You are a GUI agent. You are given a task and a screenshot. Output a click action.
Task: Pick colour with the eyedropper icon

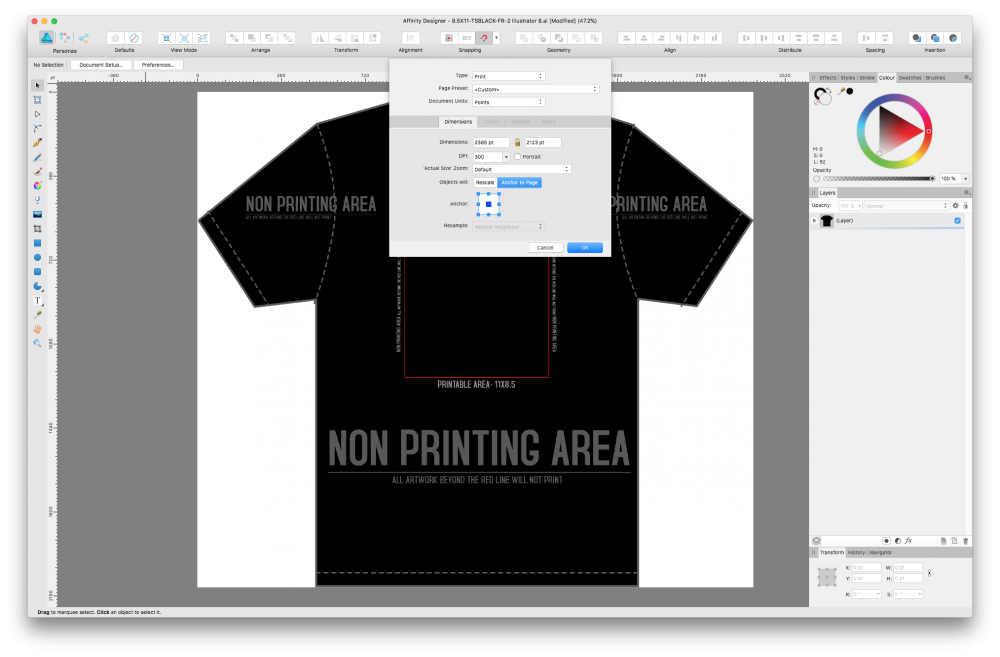841,91
